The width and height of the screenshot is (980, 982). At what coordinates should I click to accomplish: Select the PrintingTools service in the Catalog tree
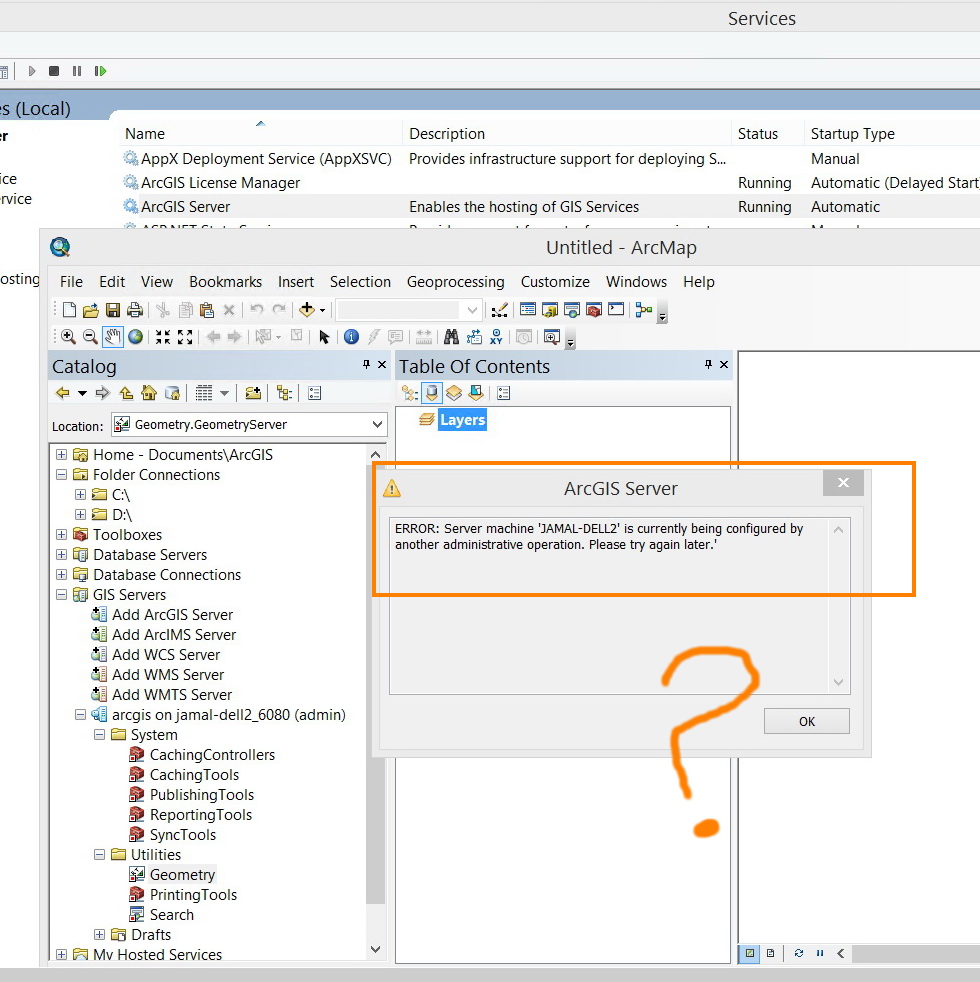193,895
